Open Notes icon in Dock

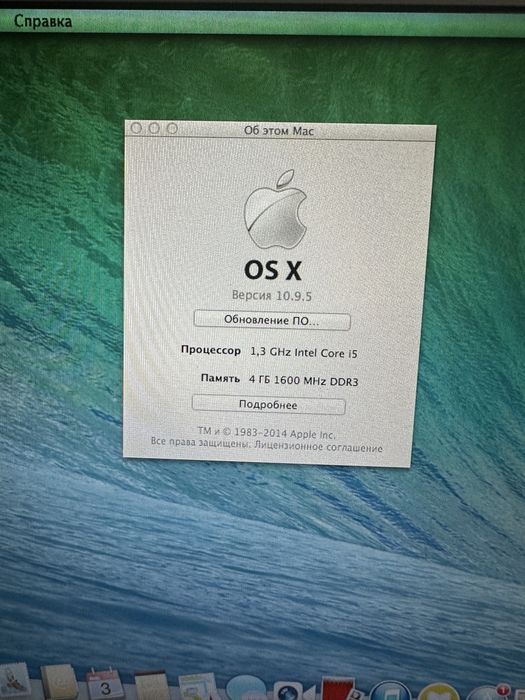click(151, 686)
